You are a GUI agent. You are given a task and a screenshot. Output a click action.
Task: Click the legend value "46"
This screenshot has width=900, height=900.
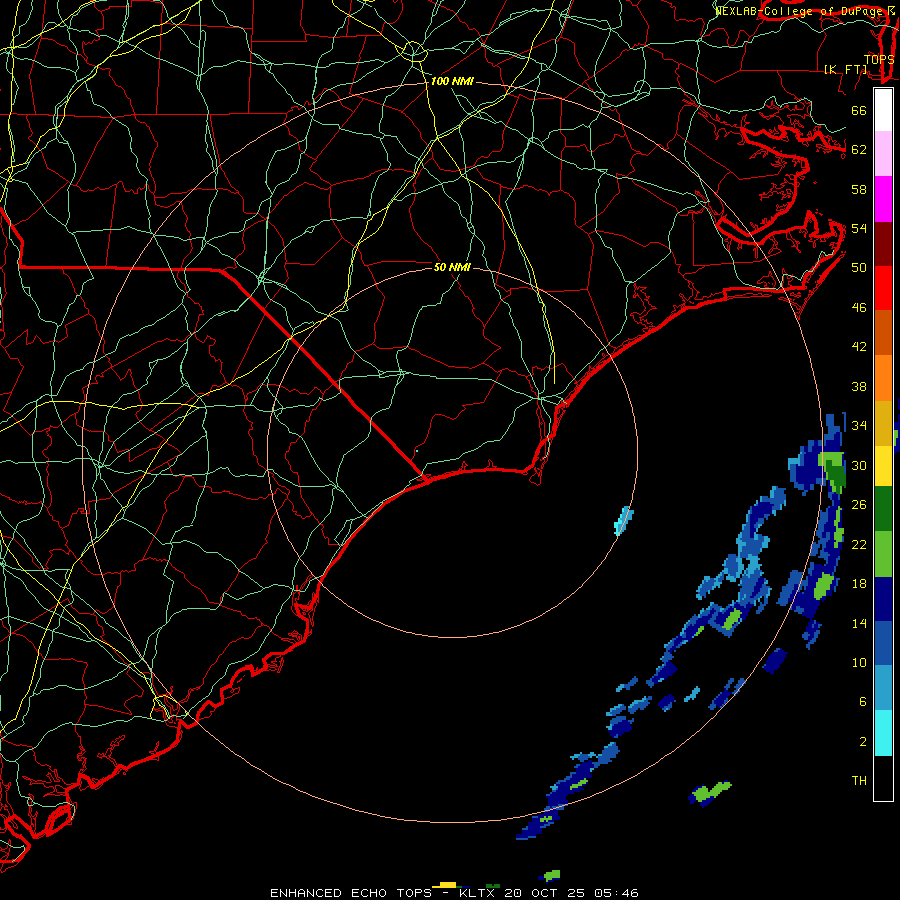pyautogui.click(x=859, y=308)
